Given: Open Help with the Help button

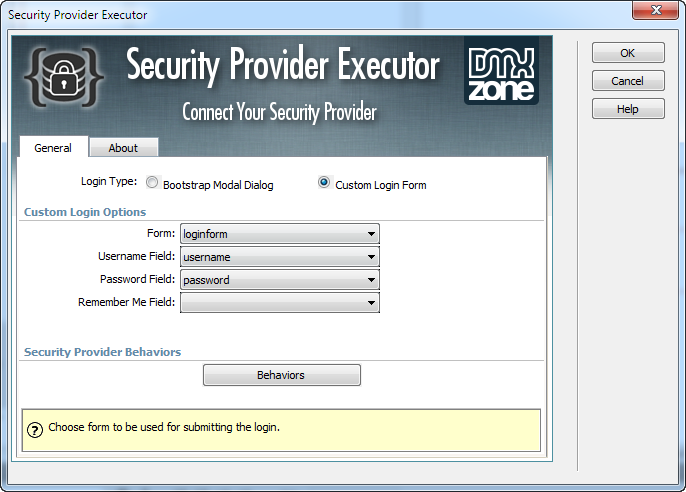Looking at the screenshot, I should 628,109.
